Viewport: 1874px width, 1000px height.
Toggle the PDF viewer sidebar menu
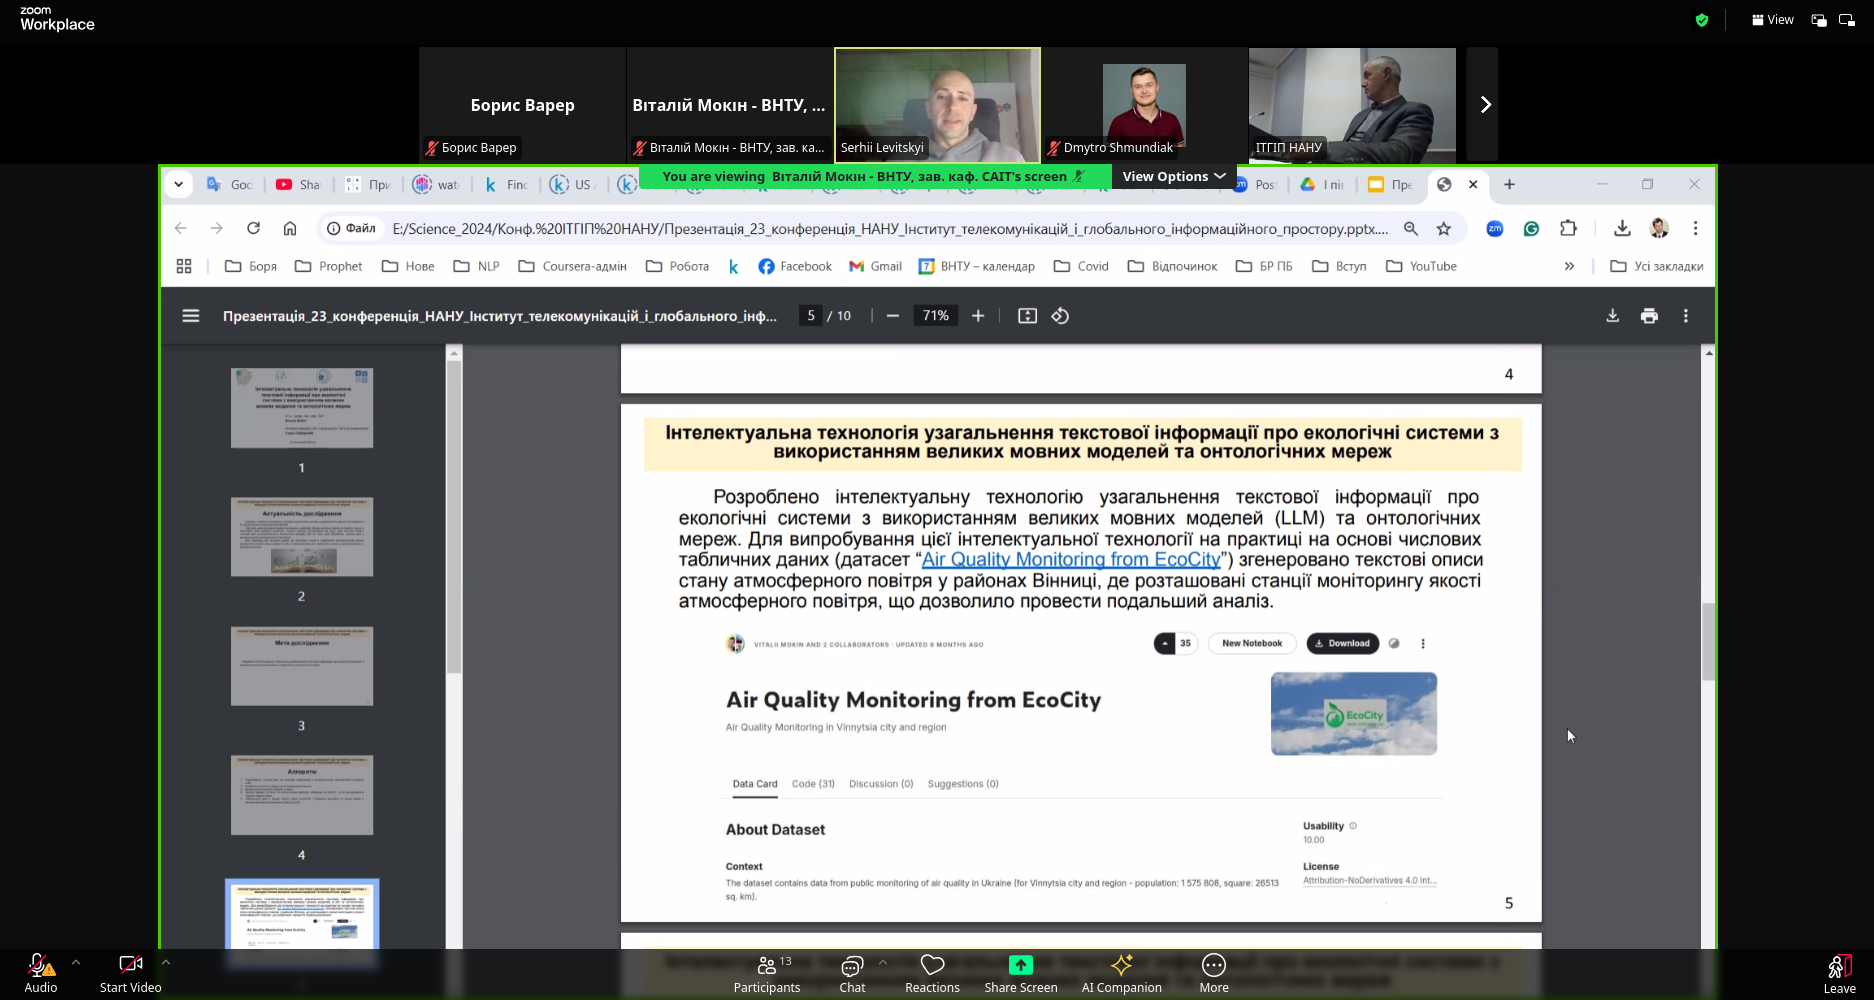click(191, 316)
